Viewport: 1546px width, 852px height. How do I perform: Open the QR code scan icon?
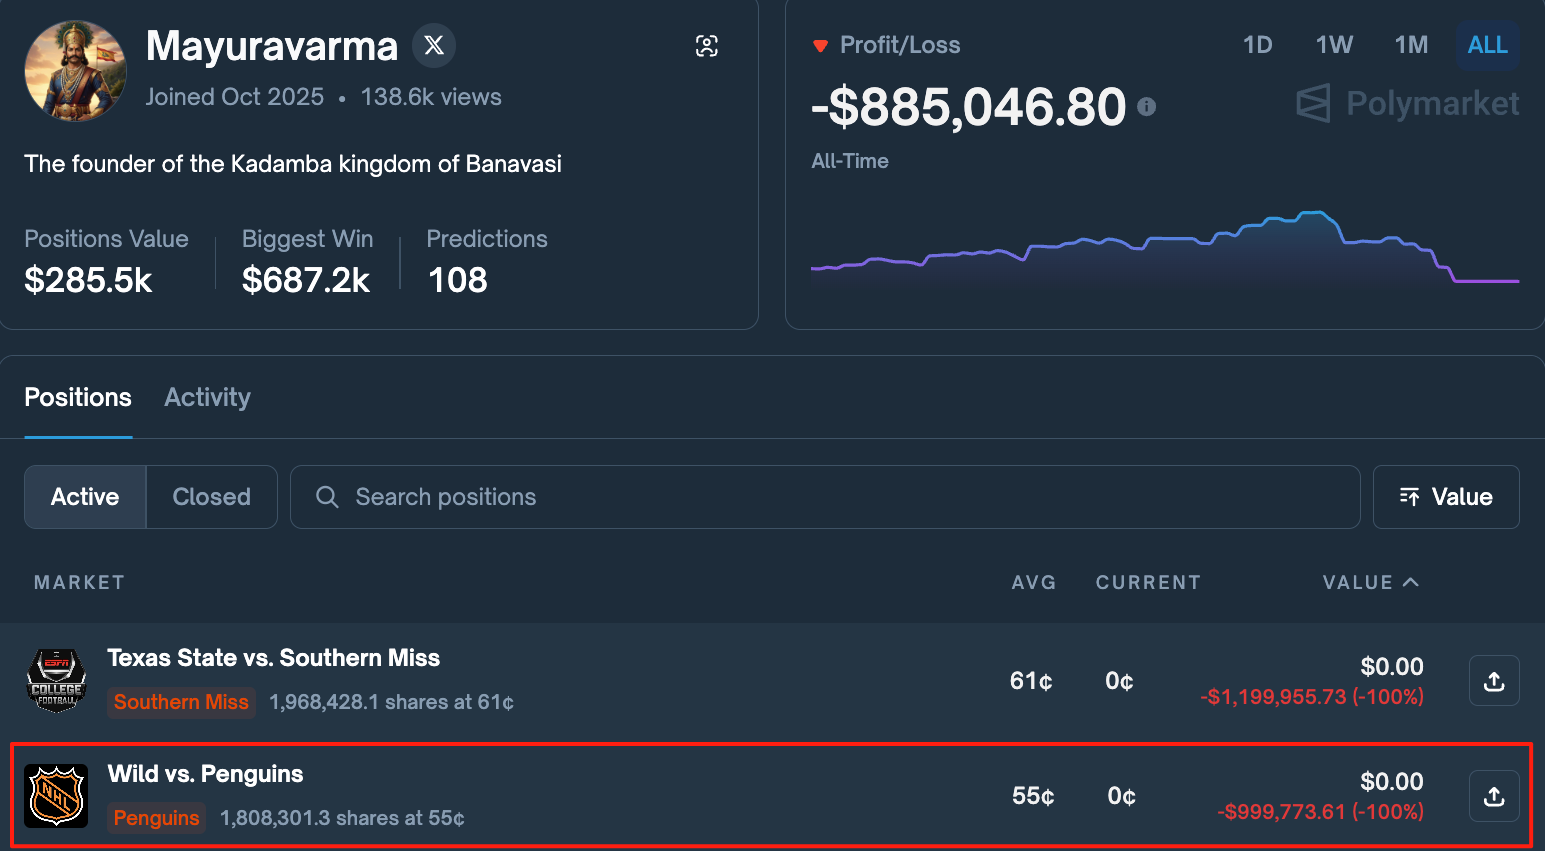tap(707, 45)
